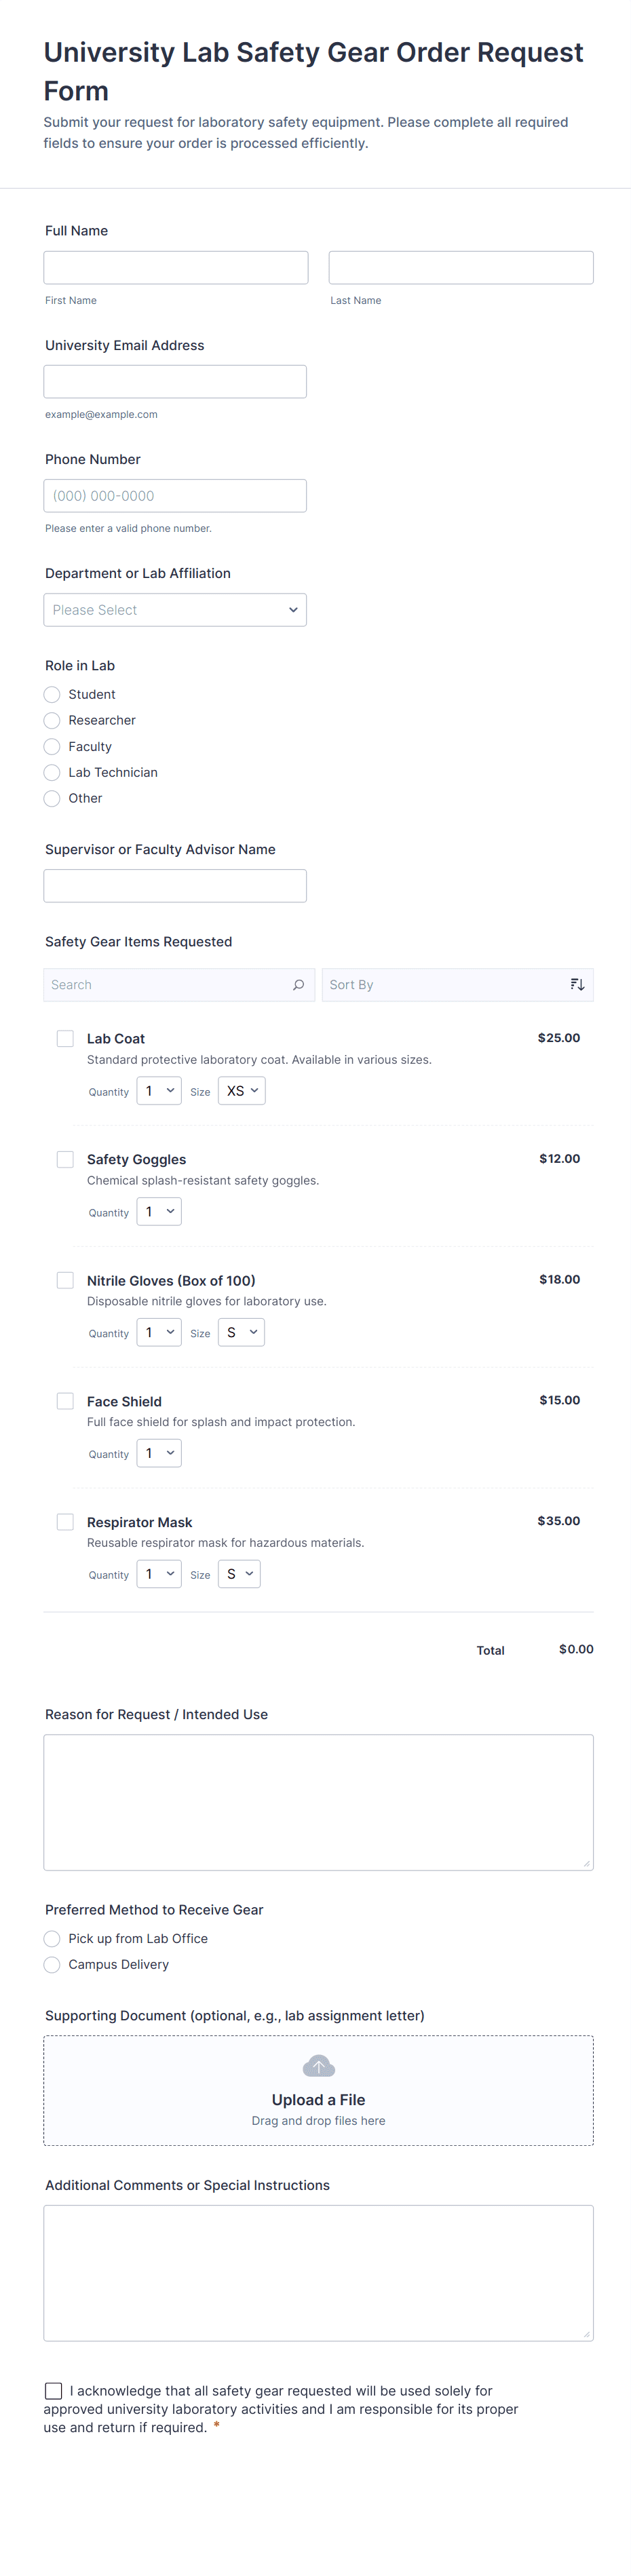Open the Lab Coat Size dropdown
This screenshot has height=2576, width=631.
pos(242,1091)
